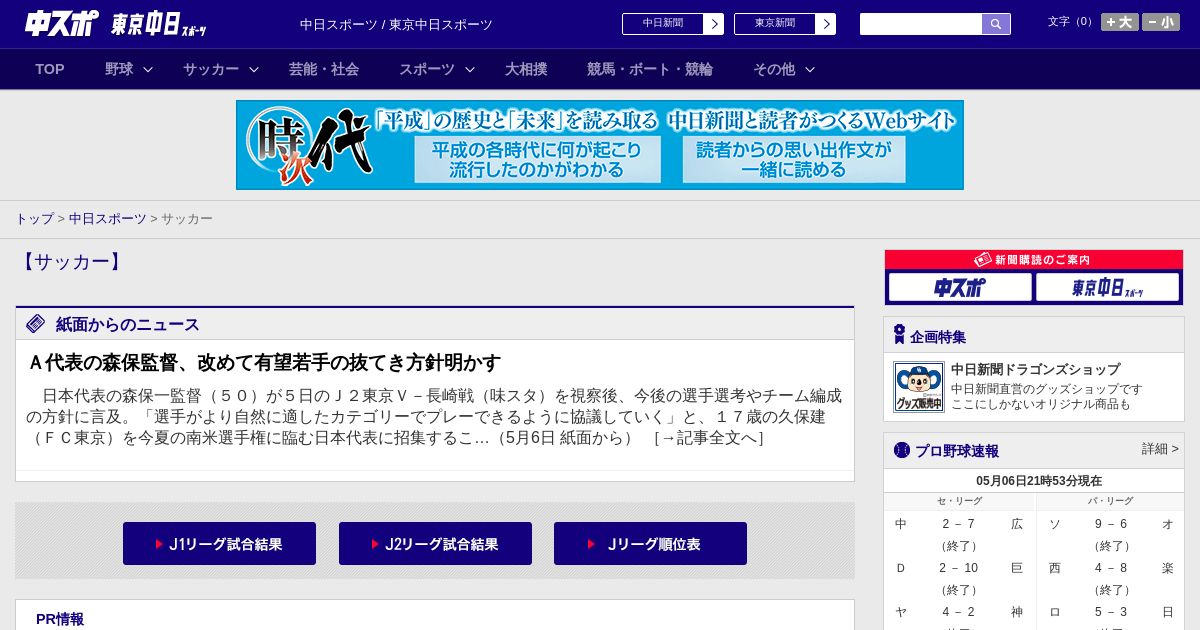Click the Chunichi Sports 中スポ logo
This screenshot has width=1200, height=630.
click(x=61, y=23)
